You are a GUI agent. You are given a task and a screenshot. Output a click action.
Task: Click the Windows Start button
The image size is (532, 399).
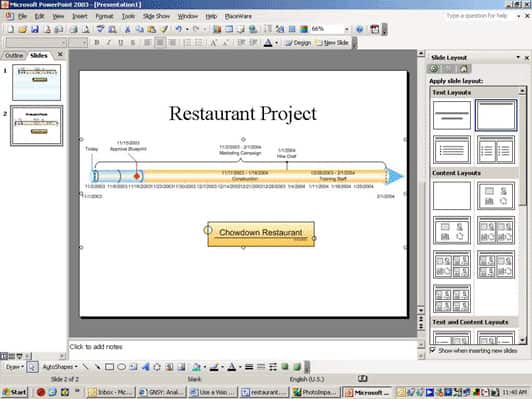pyautogui.click(x=14, y=392)
